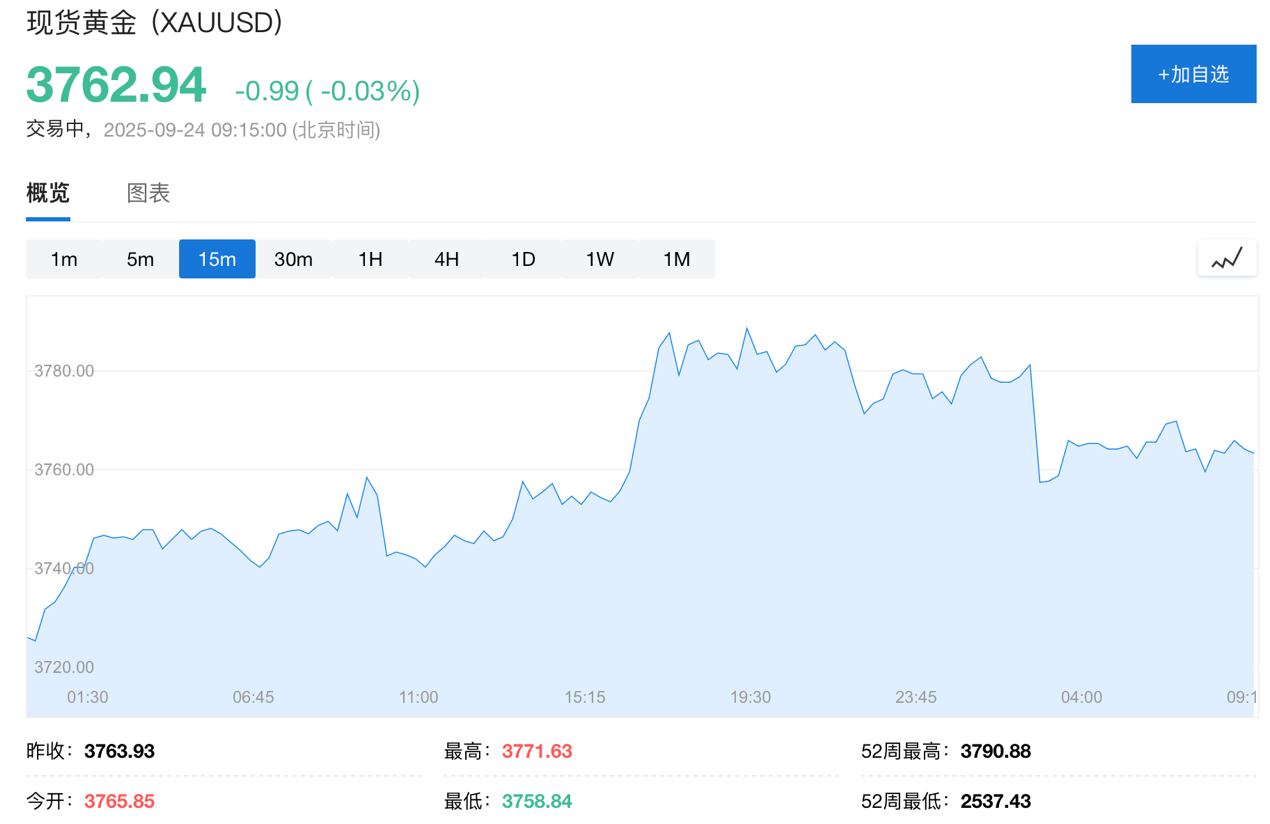
Task: Choose the 1H timeframe
Action: pyautogui.click(x=370, y=259)
